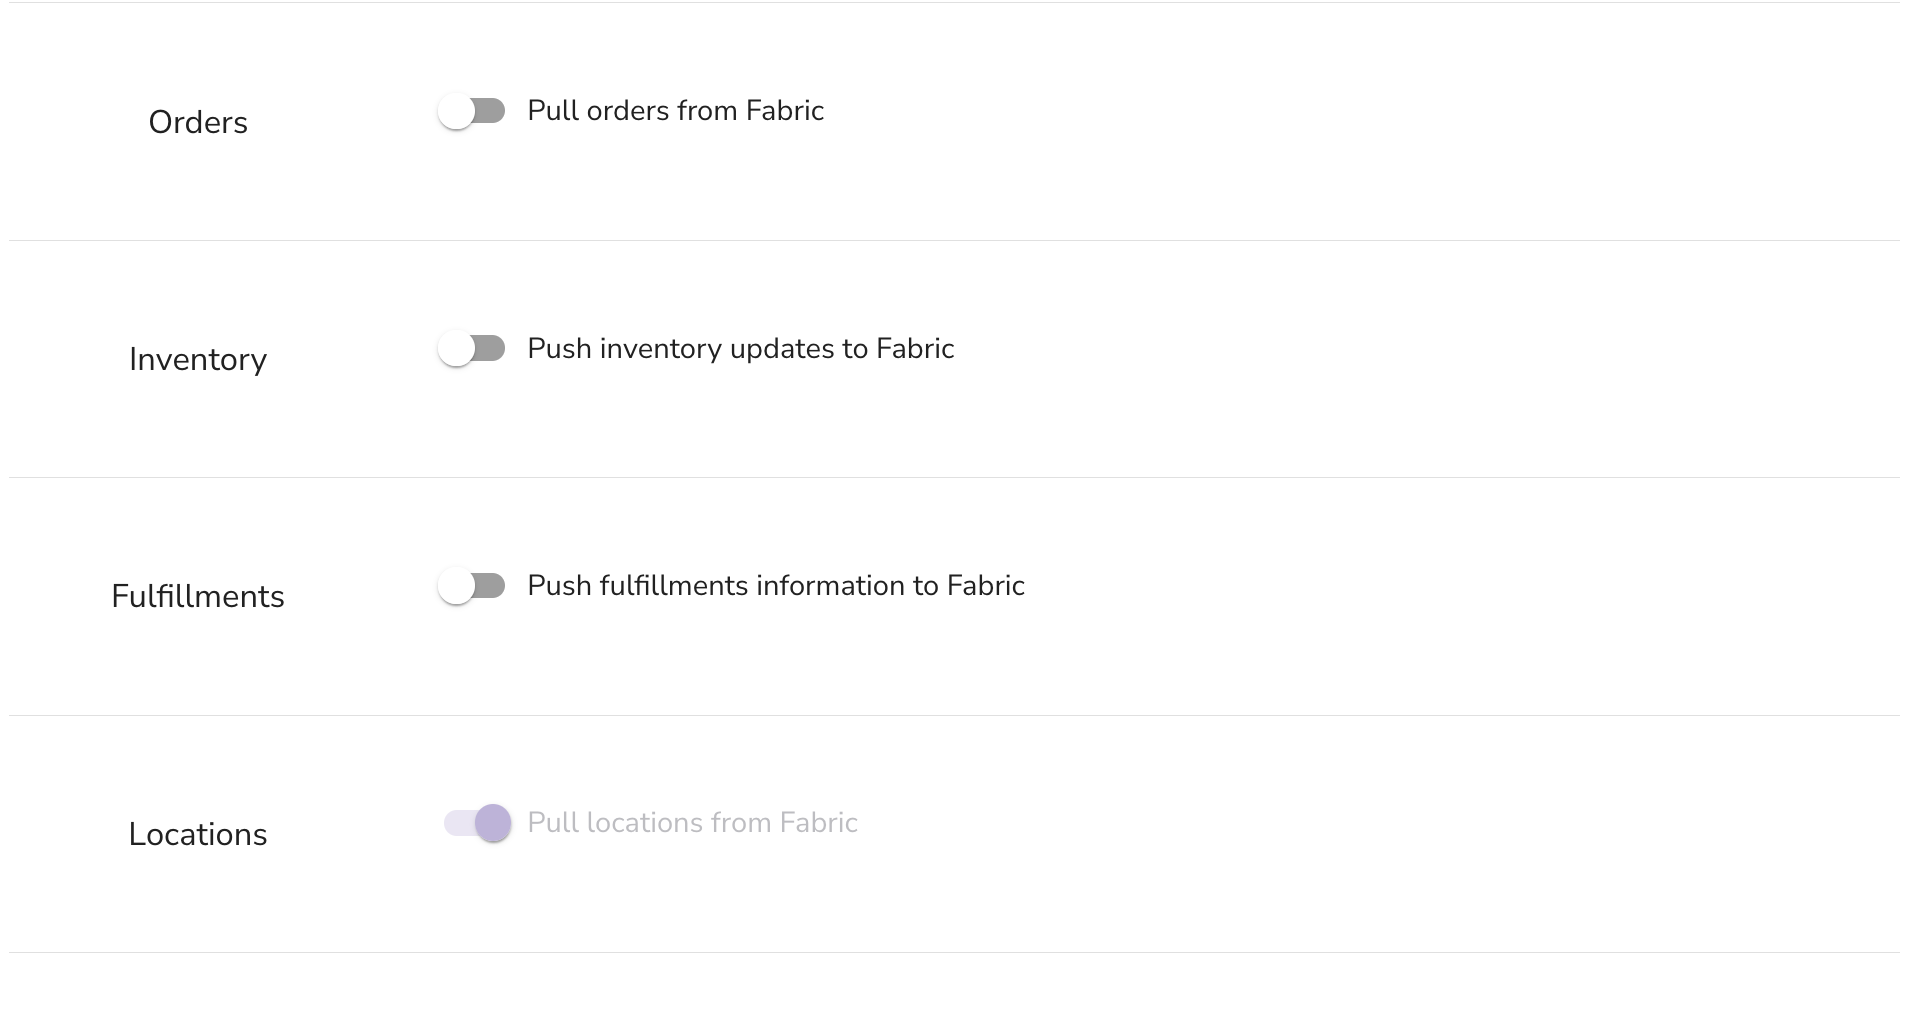The width and height of the screenshot is (1920, 1022).
Task: Click the disabled Pull locations from Fabric switch
Action: pyautogui.click(x=478, y=823)
